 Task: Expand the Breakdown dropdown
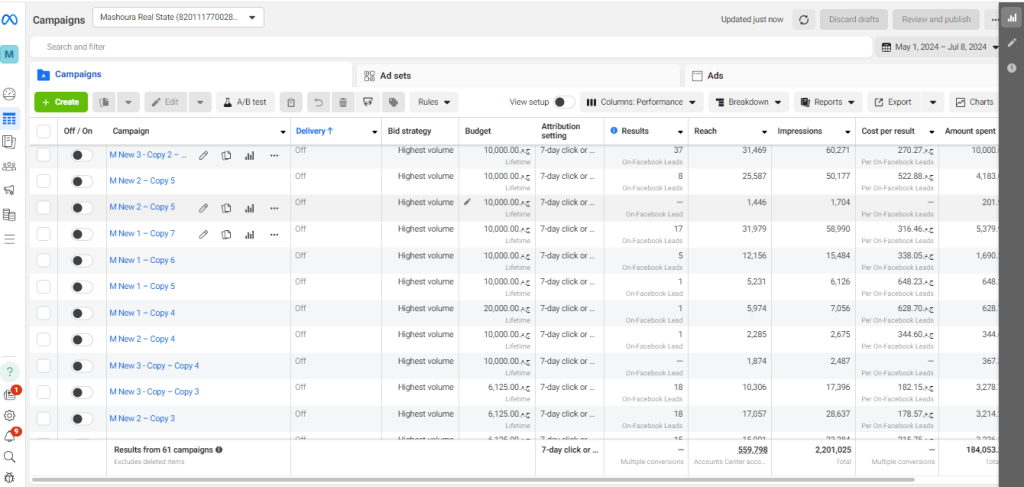coord(748,102)
